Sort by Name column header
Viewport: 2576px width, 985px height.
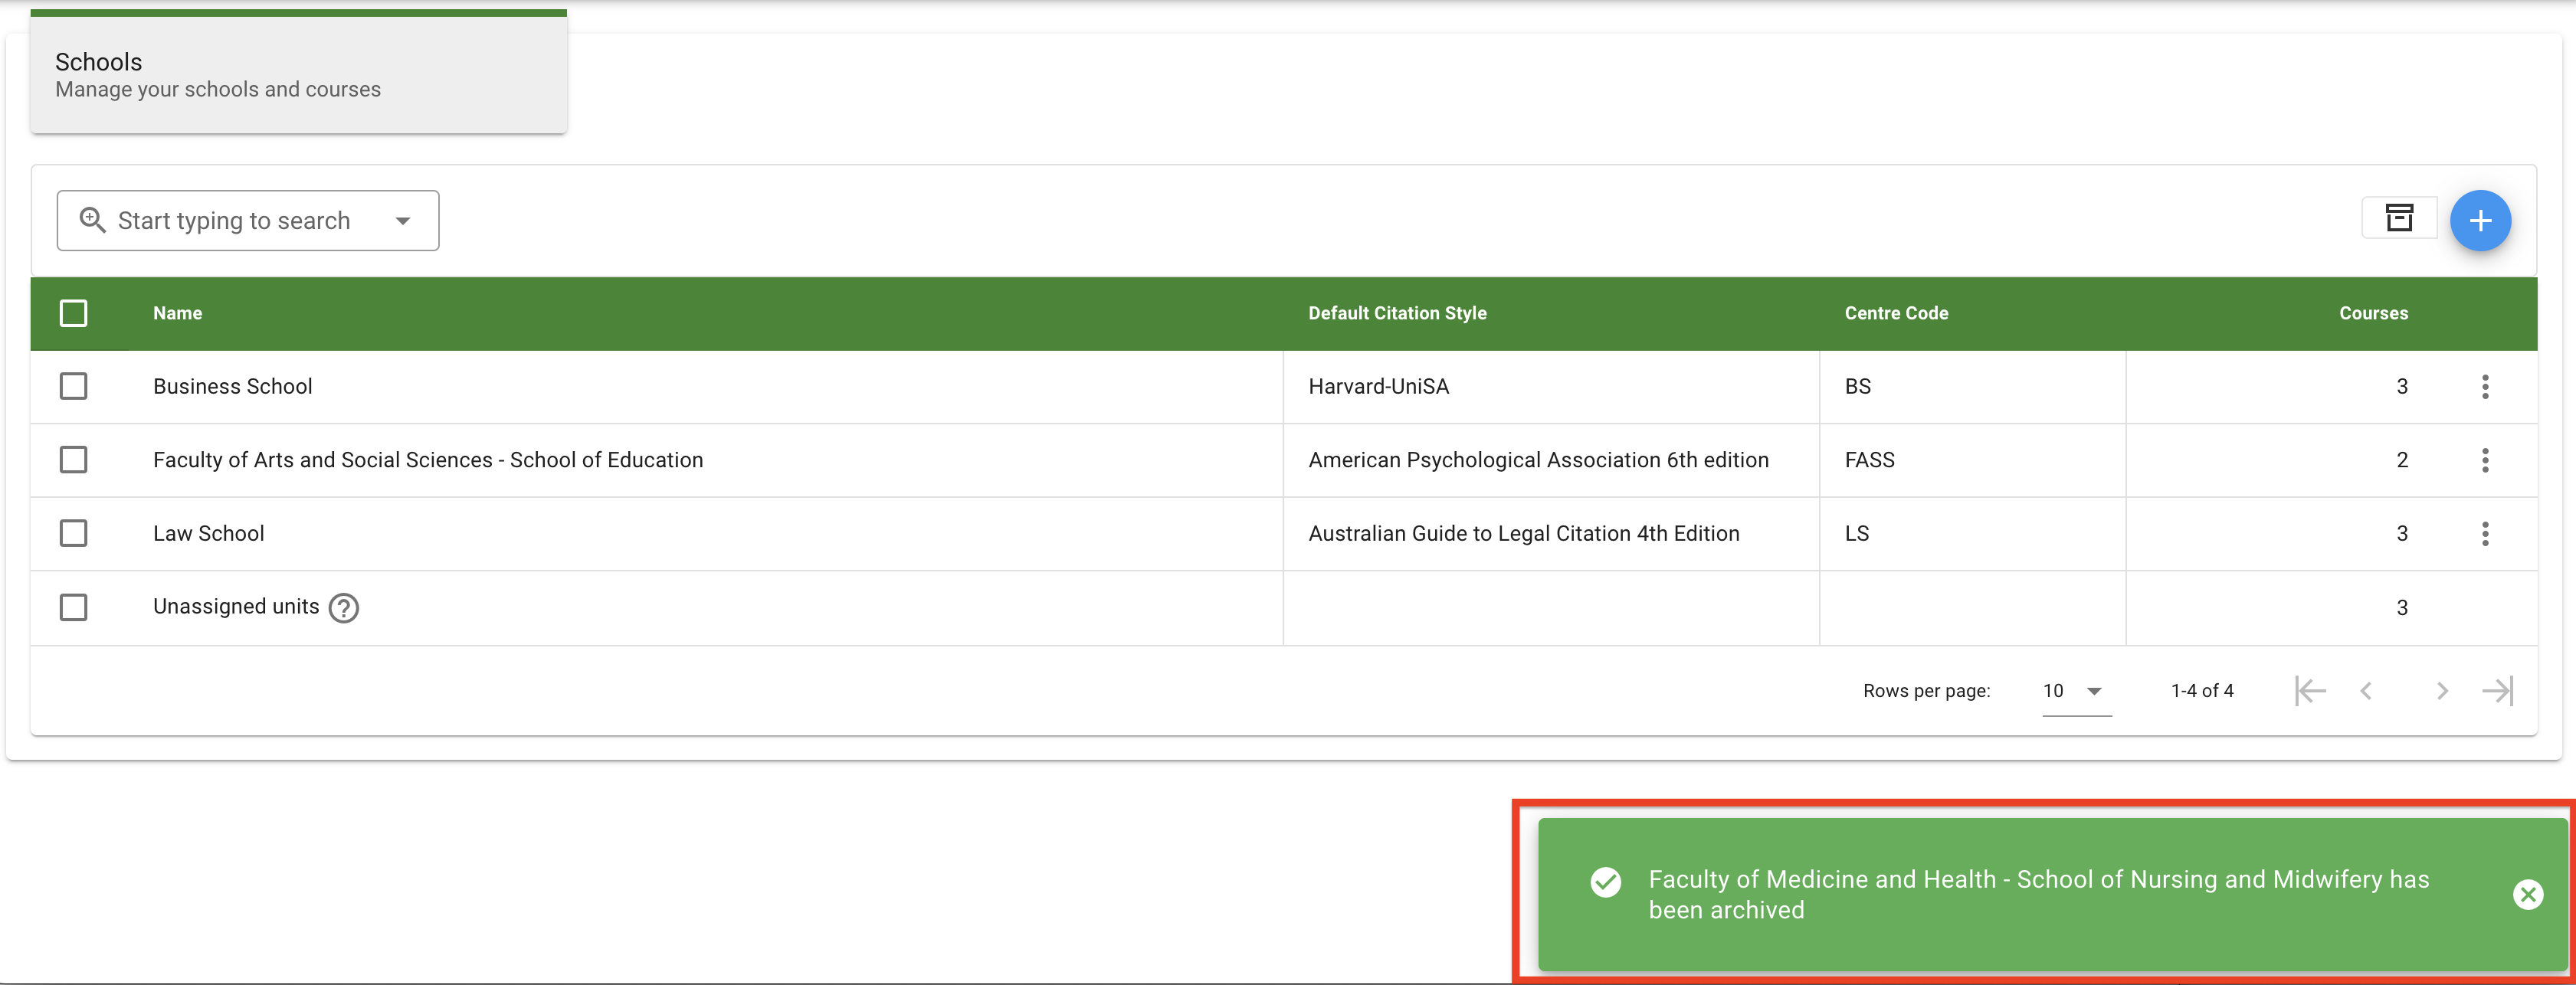(x=177, y=313)
